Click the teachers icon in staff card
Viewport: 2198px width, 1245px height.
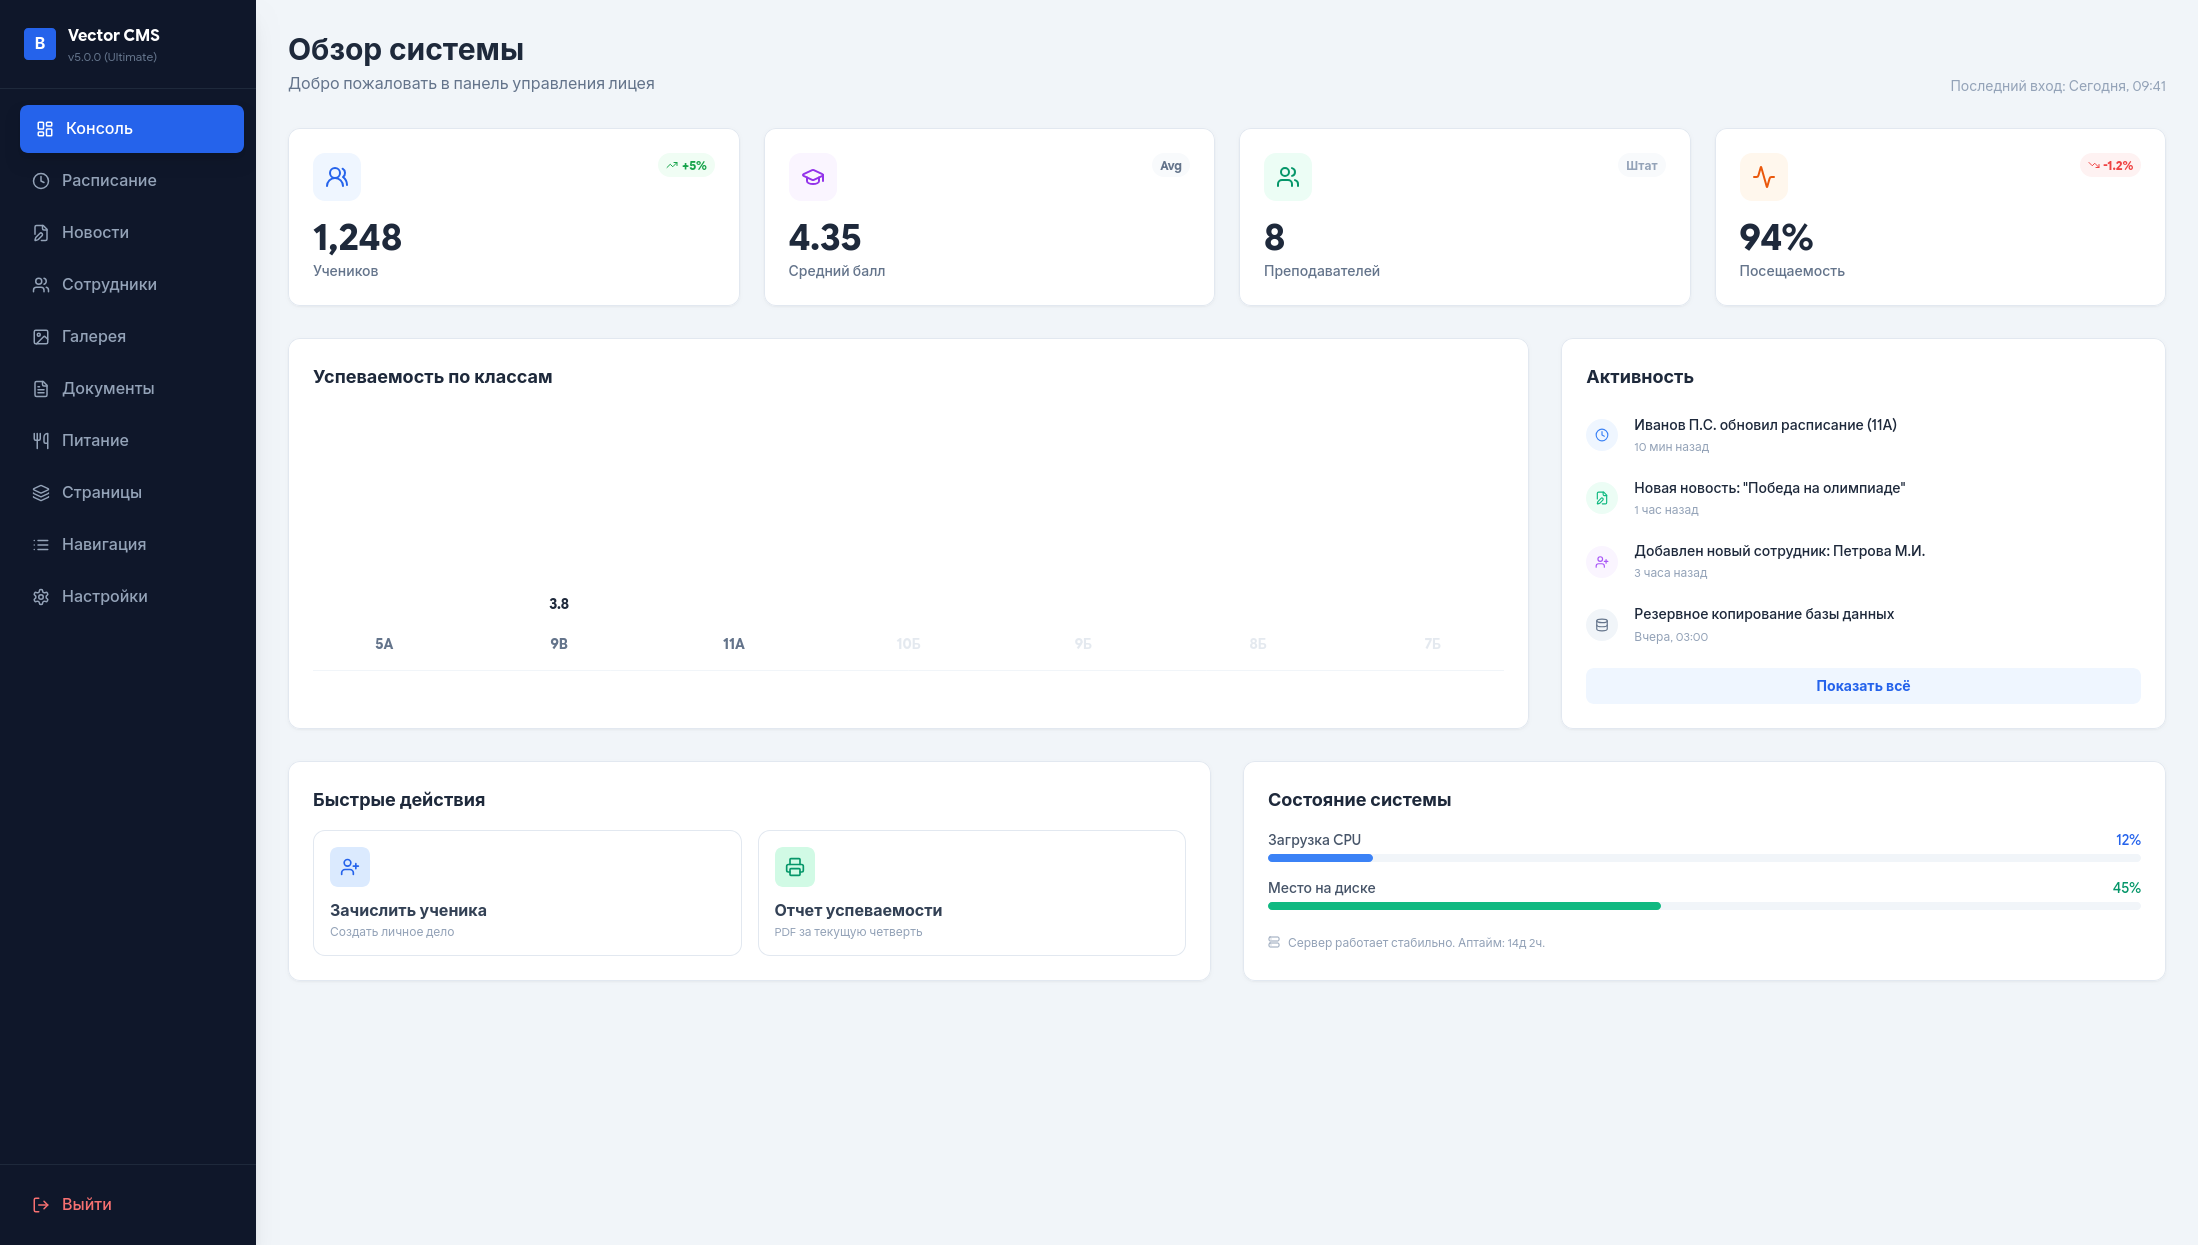pos(1287,177)
